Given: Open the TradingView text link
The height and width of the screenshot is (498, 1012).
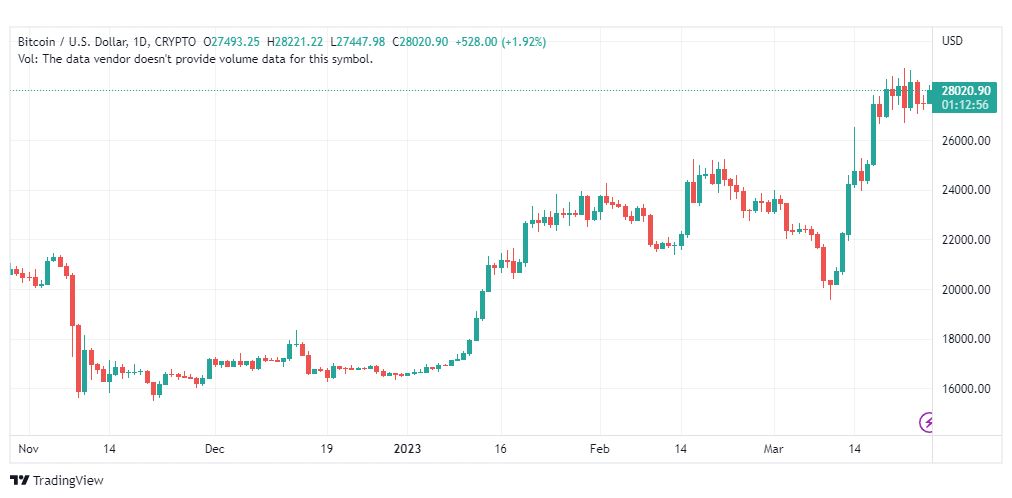Looking at the screenshot, I should point(68,481).
